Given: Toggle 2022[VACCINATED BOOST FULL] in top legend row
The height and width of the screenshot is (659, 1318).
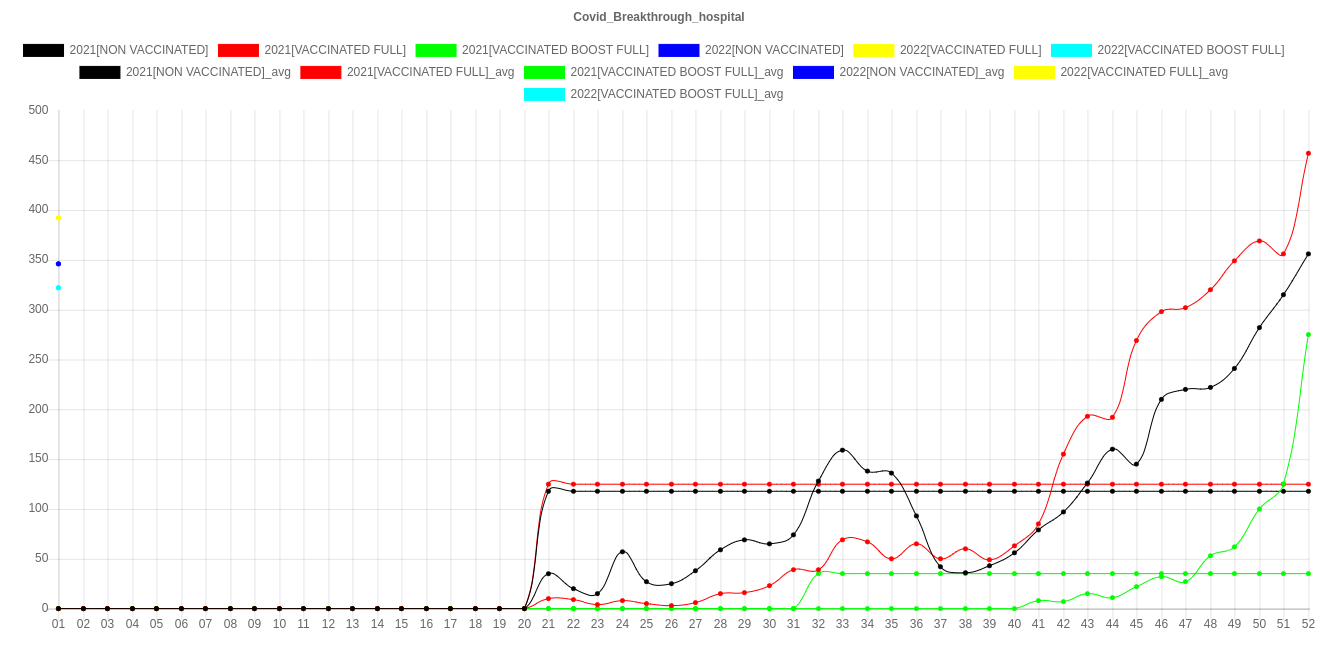Looking at the screenshot, I should click(x=1190, y=50).
